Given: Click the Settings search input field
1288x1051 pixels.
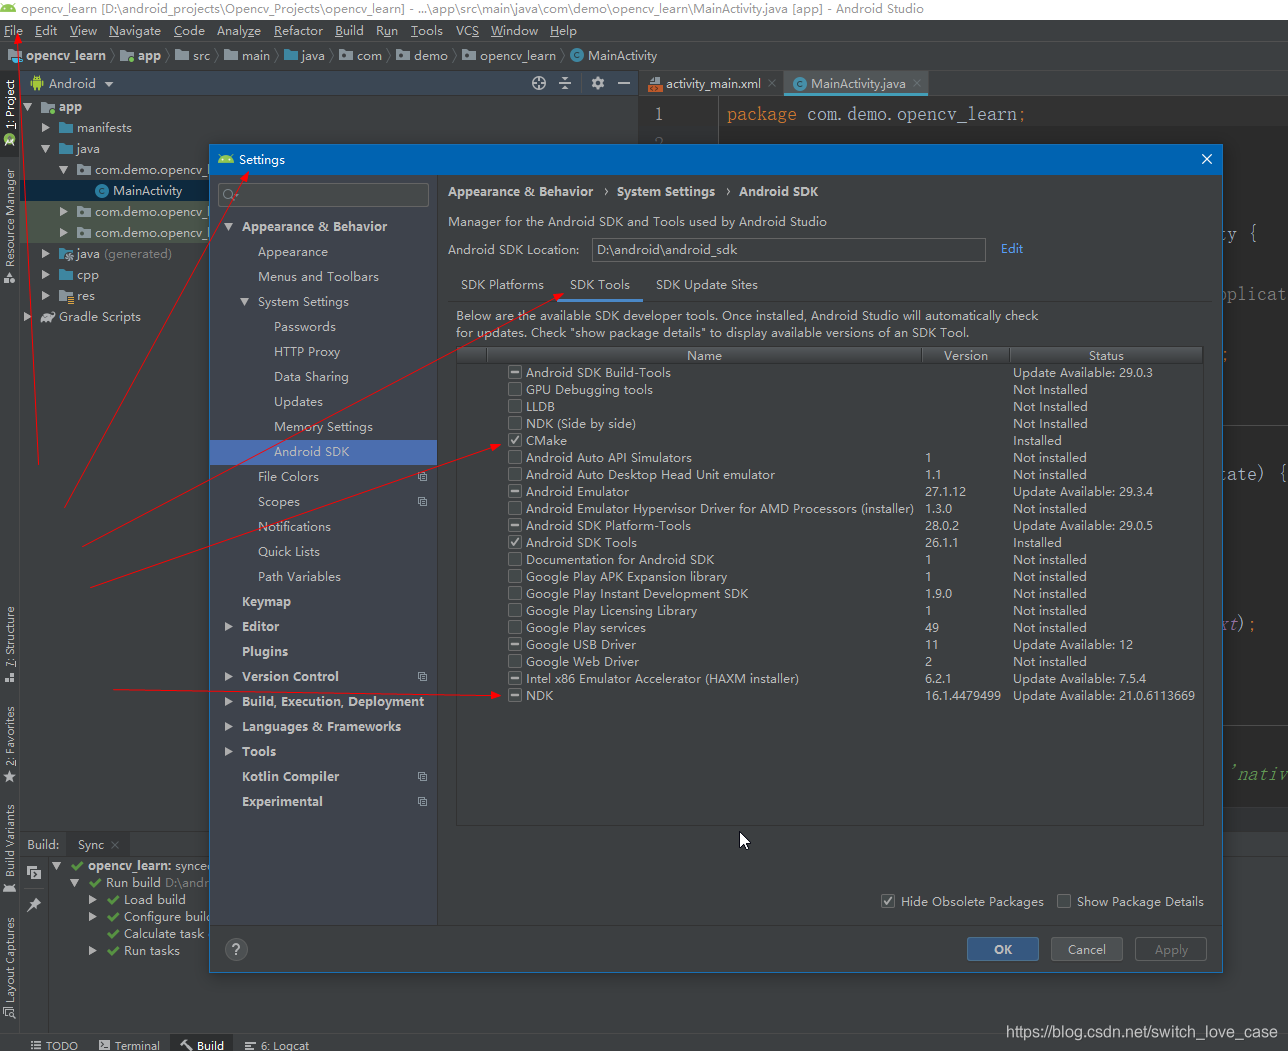Looking at the screenshot, I should pos(324,195).
